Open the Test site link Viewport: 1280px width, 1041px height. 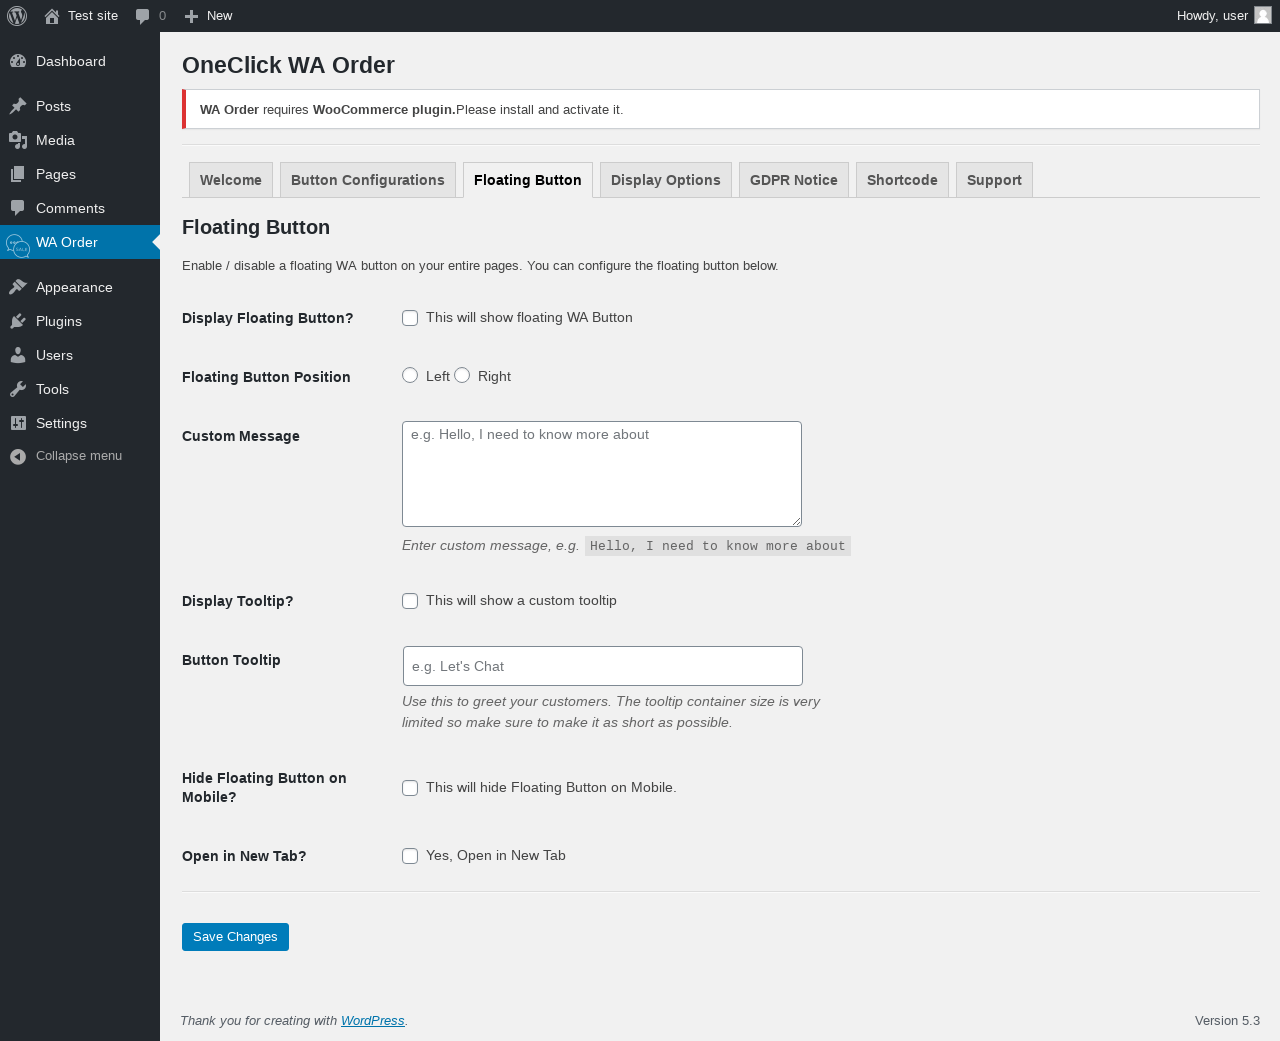[93, 16]
